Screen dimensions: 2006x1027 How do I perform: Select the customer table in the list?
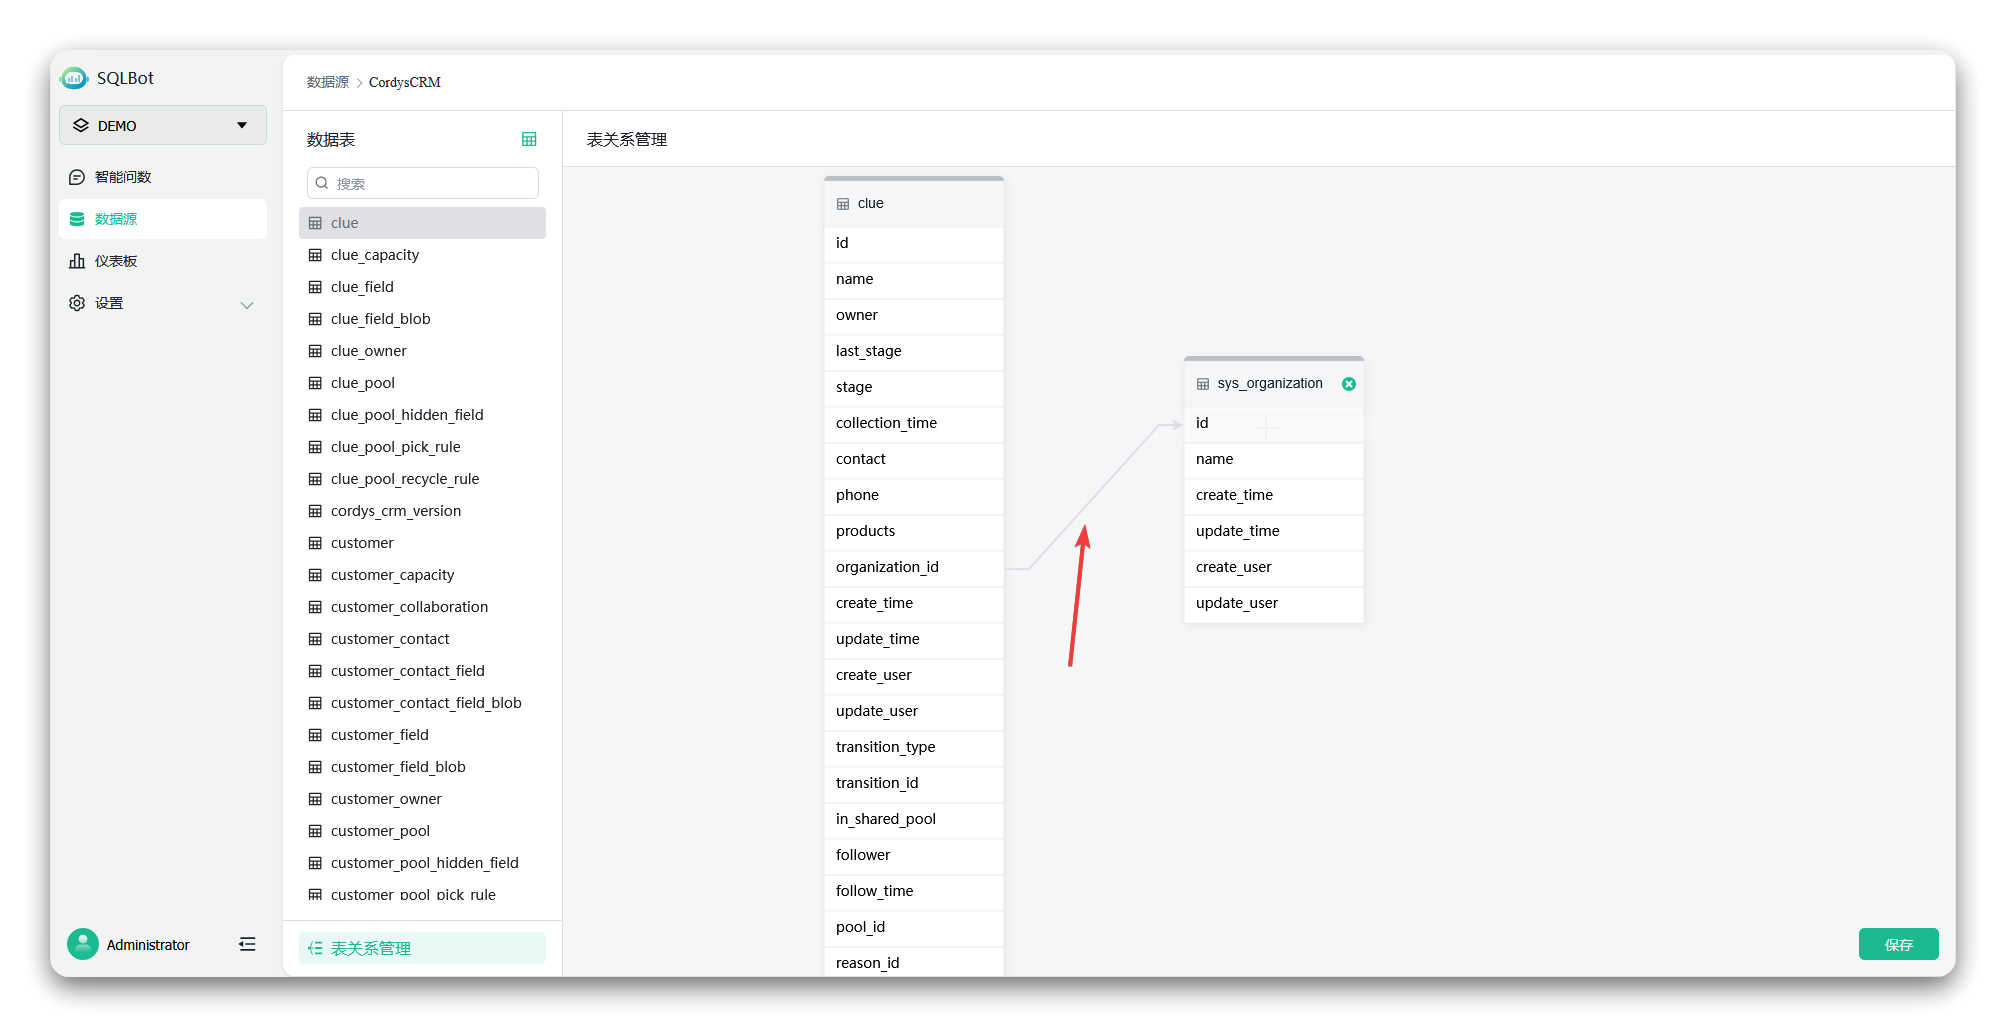pyautogui.click(x=362, y=543)
